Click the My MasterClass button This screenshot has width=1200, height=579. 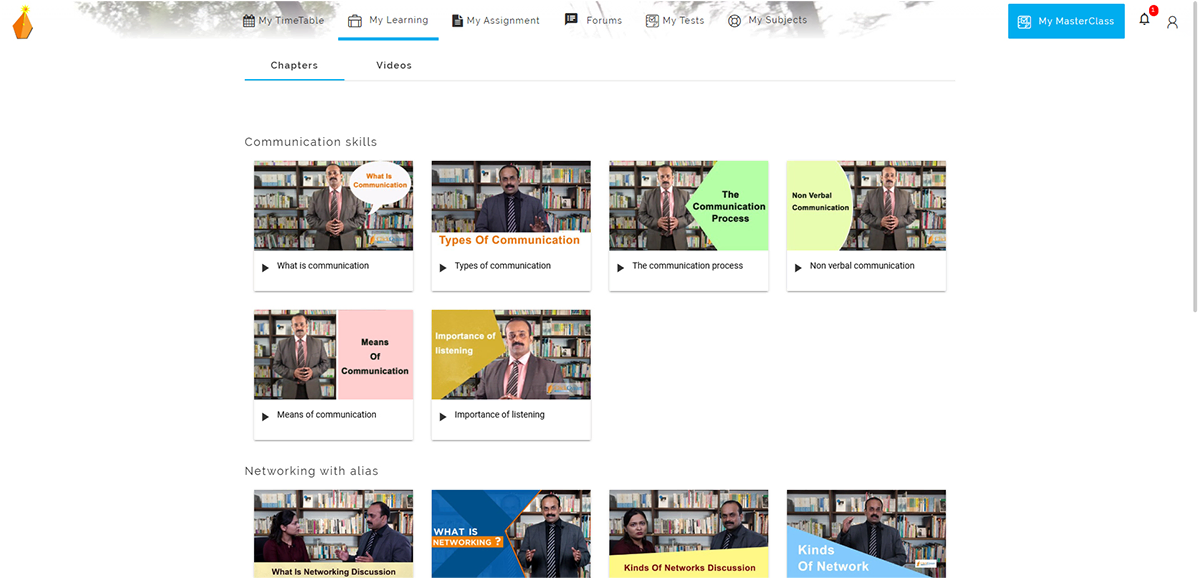tap(1066, 21)
